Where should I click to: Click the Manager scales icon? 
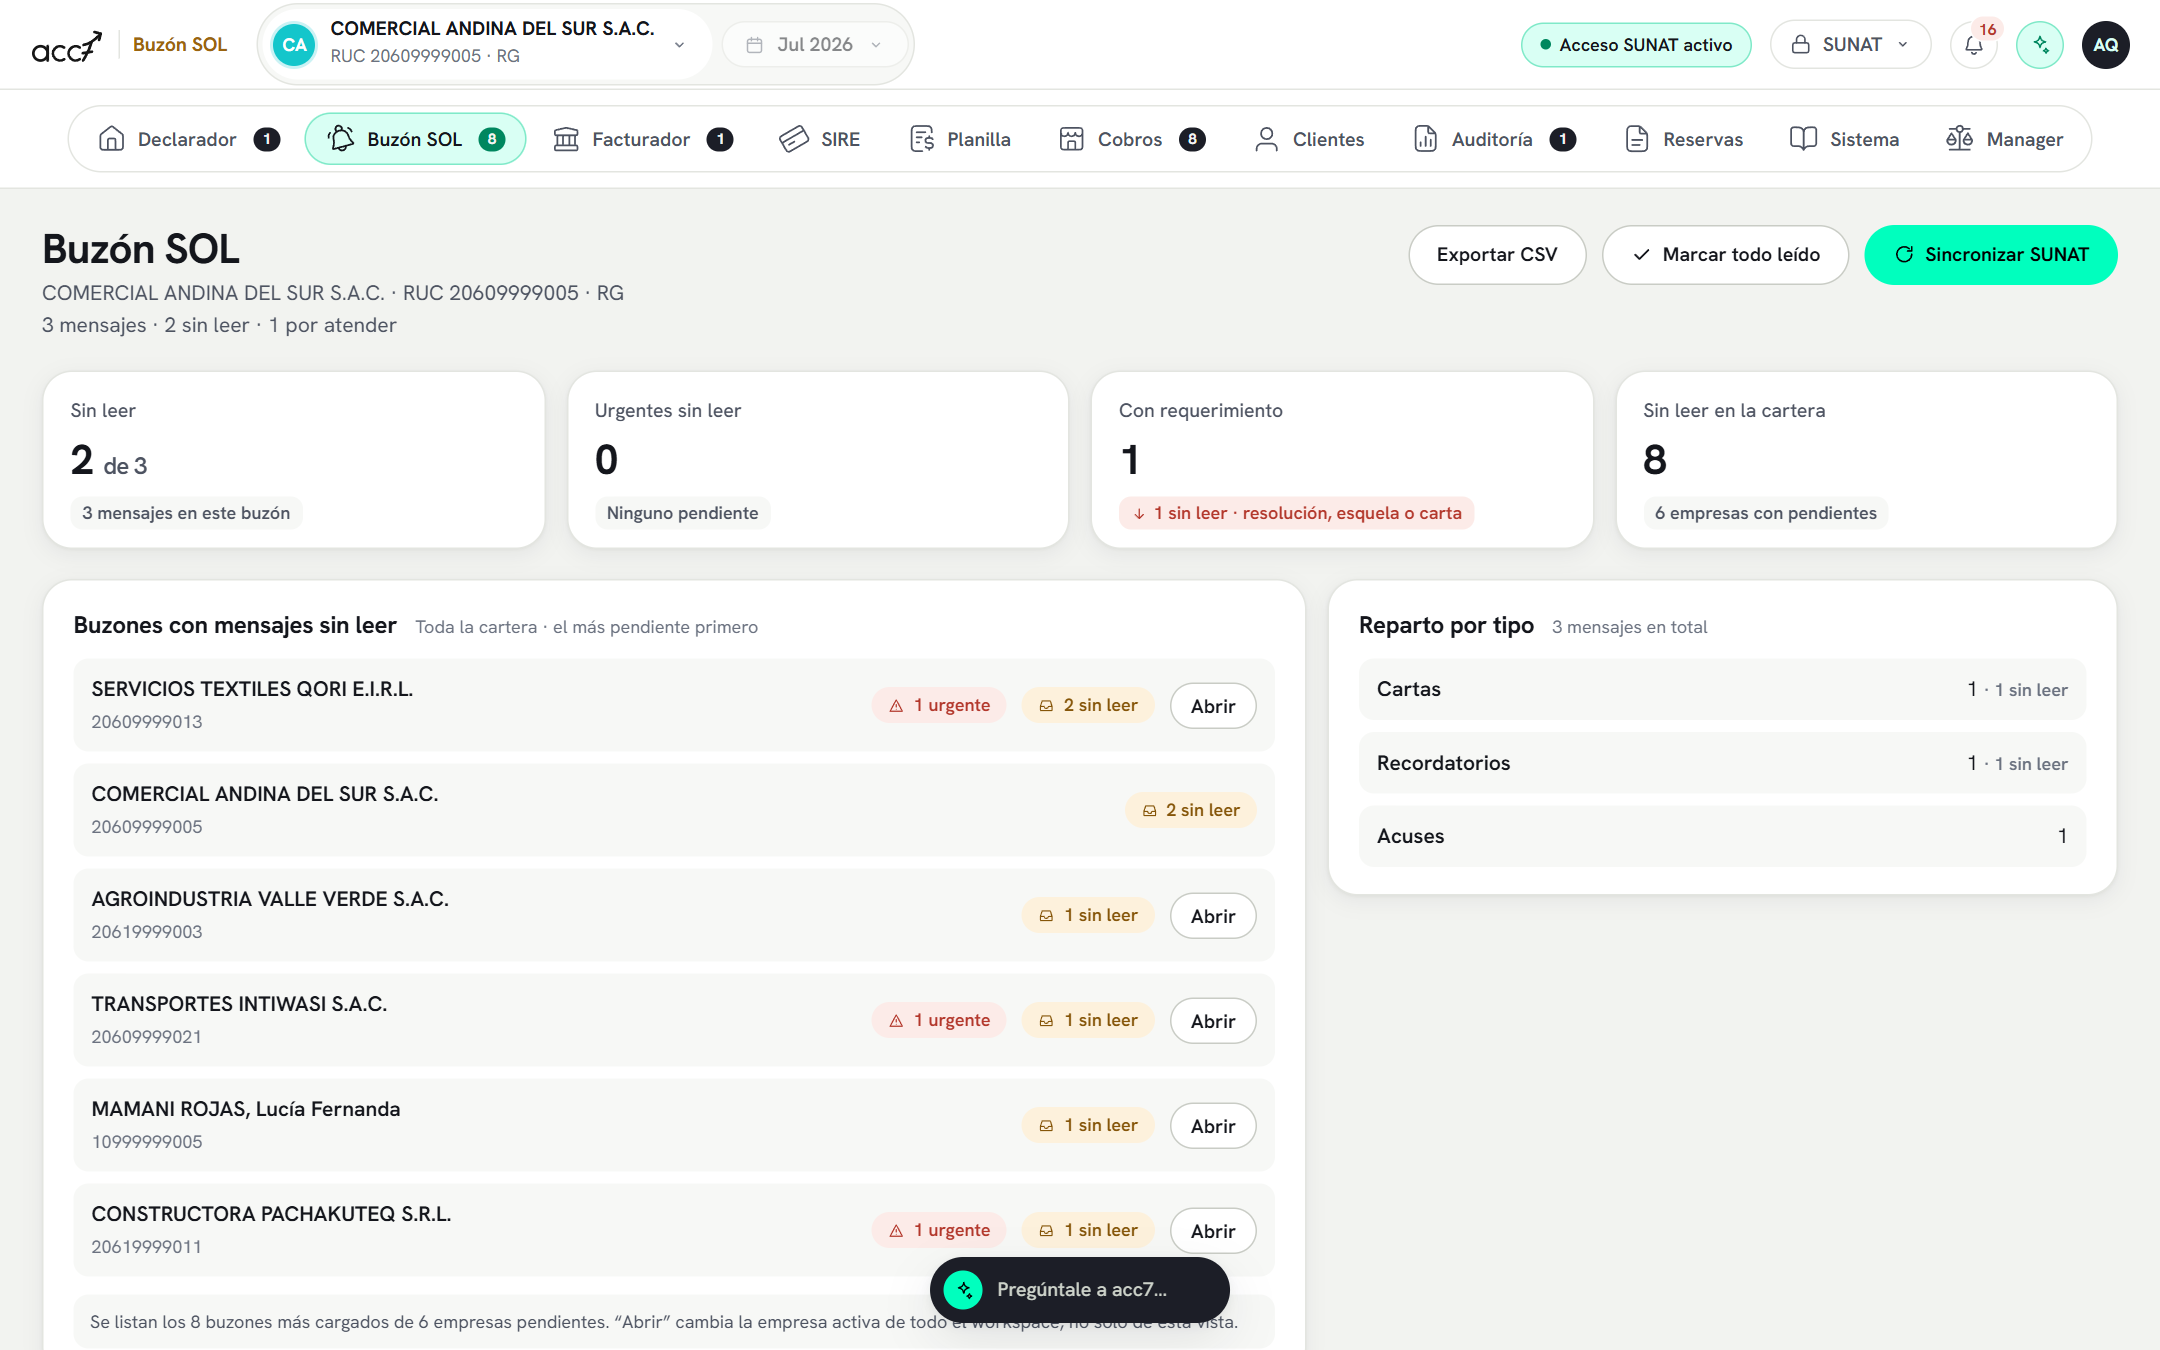pos(1959,139)
